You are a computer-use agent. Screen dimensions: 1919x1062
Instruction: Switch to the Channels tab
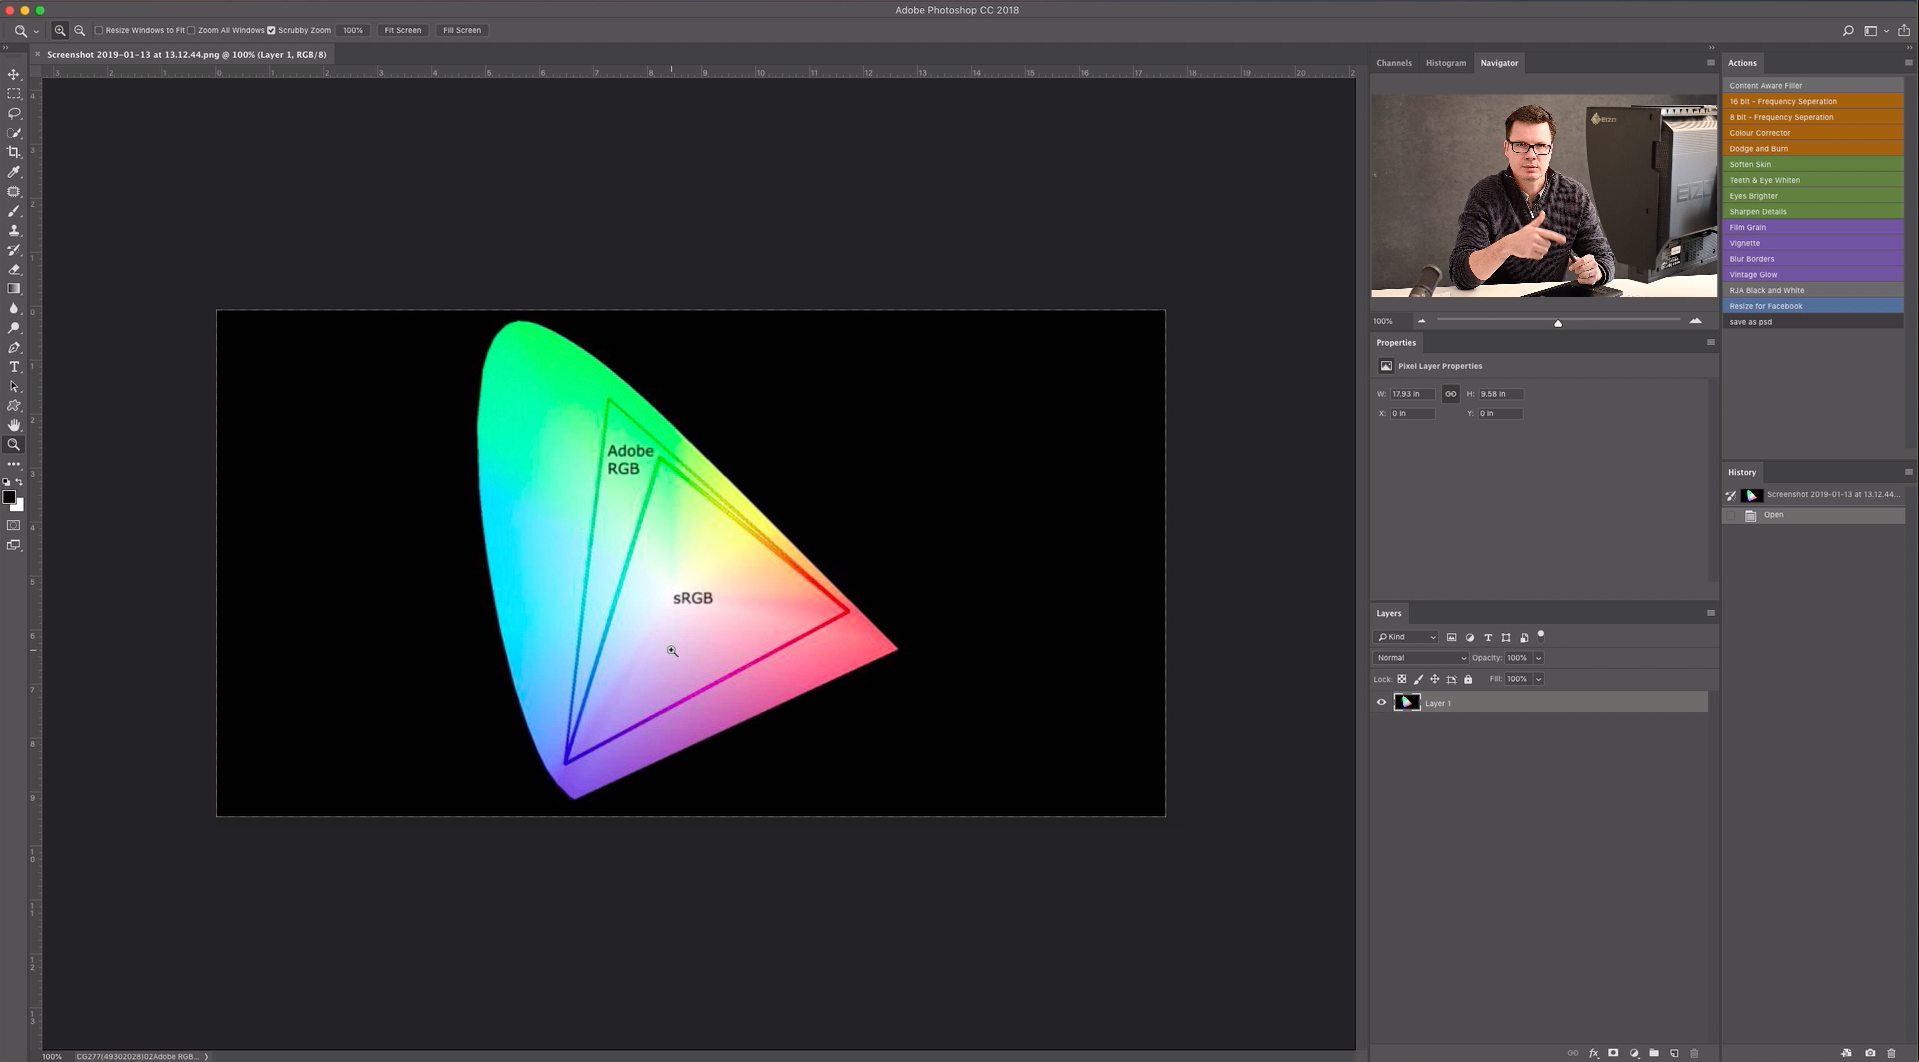click(x=1393, y=63)
